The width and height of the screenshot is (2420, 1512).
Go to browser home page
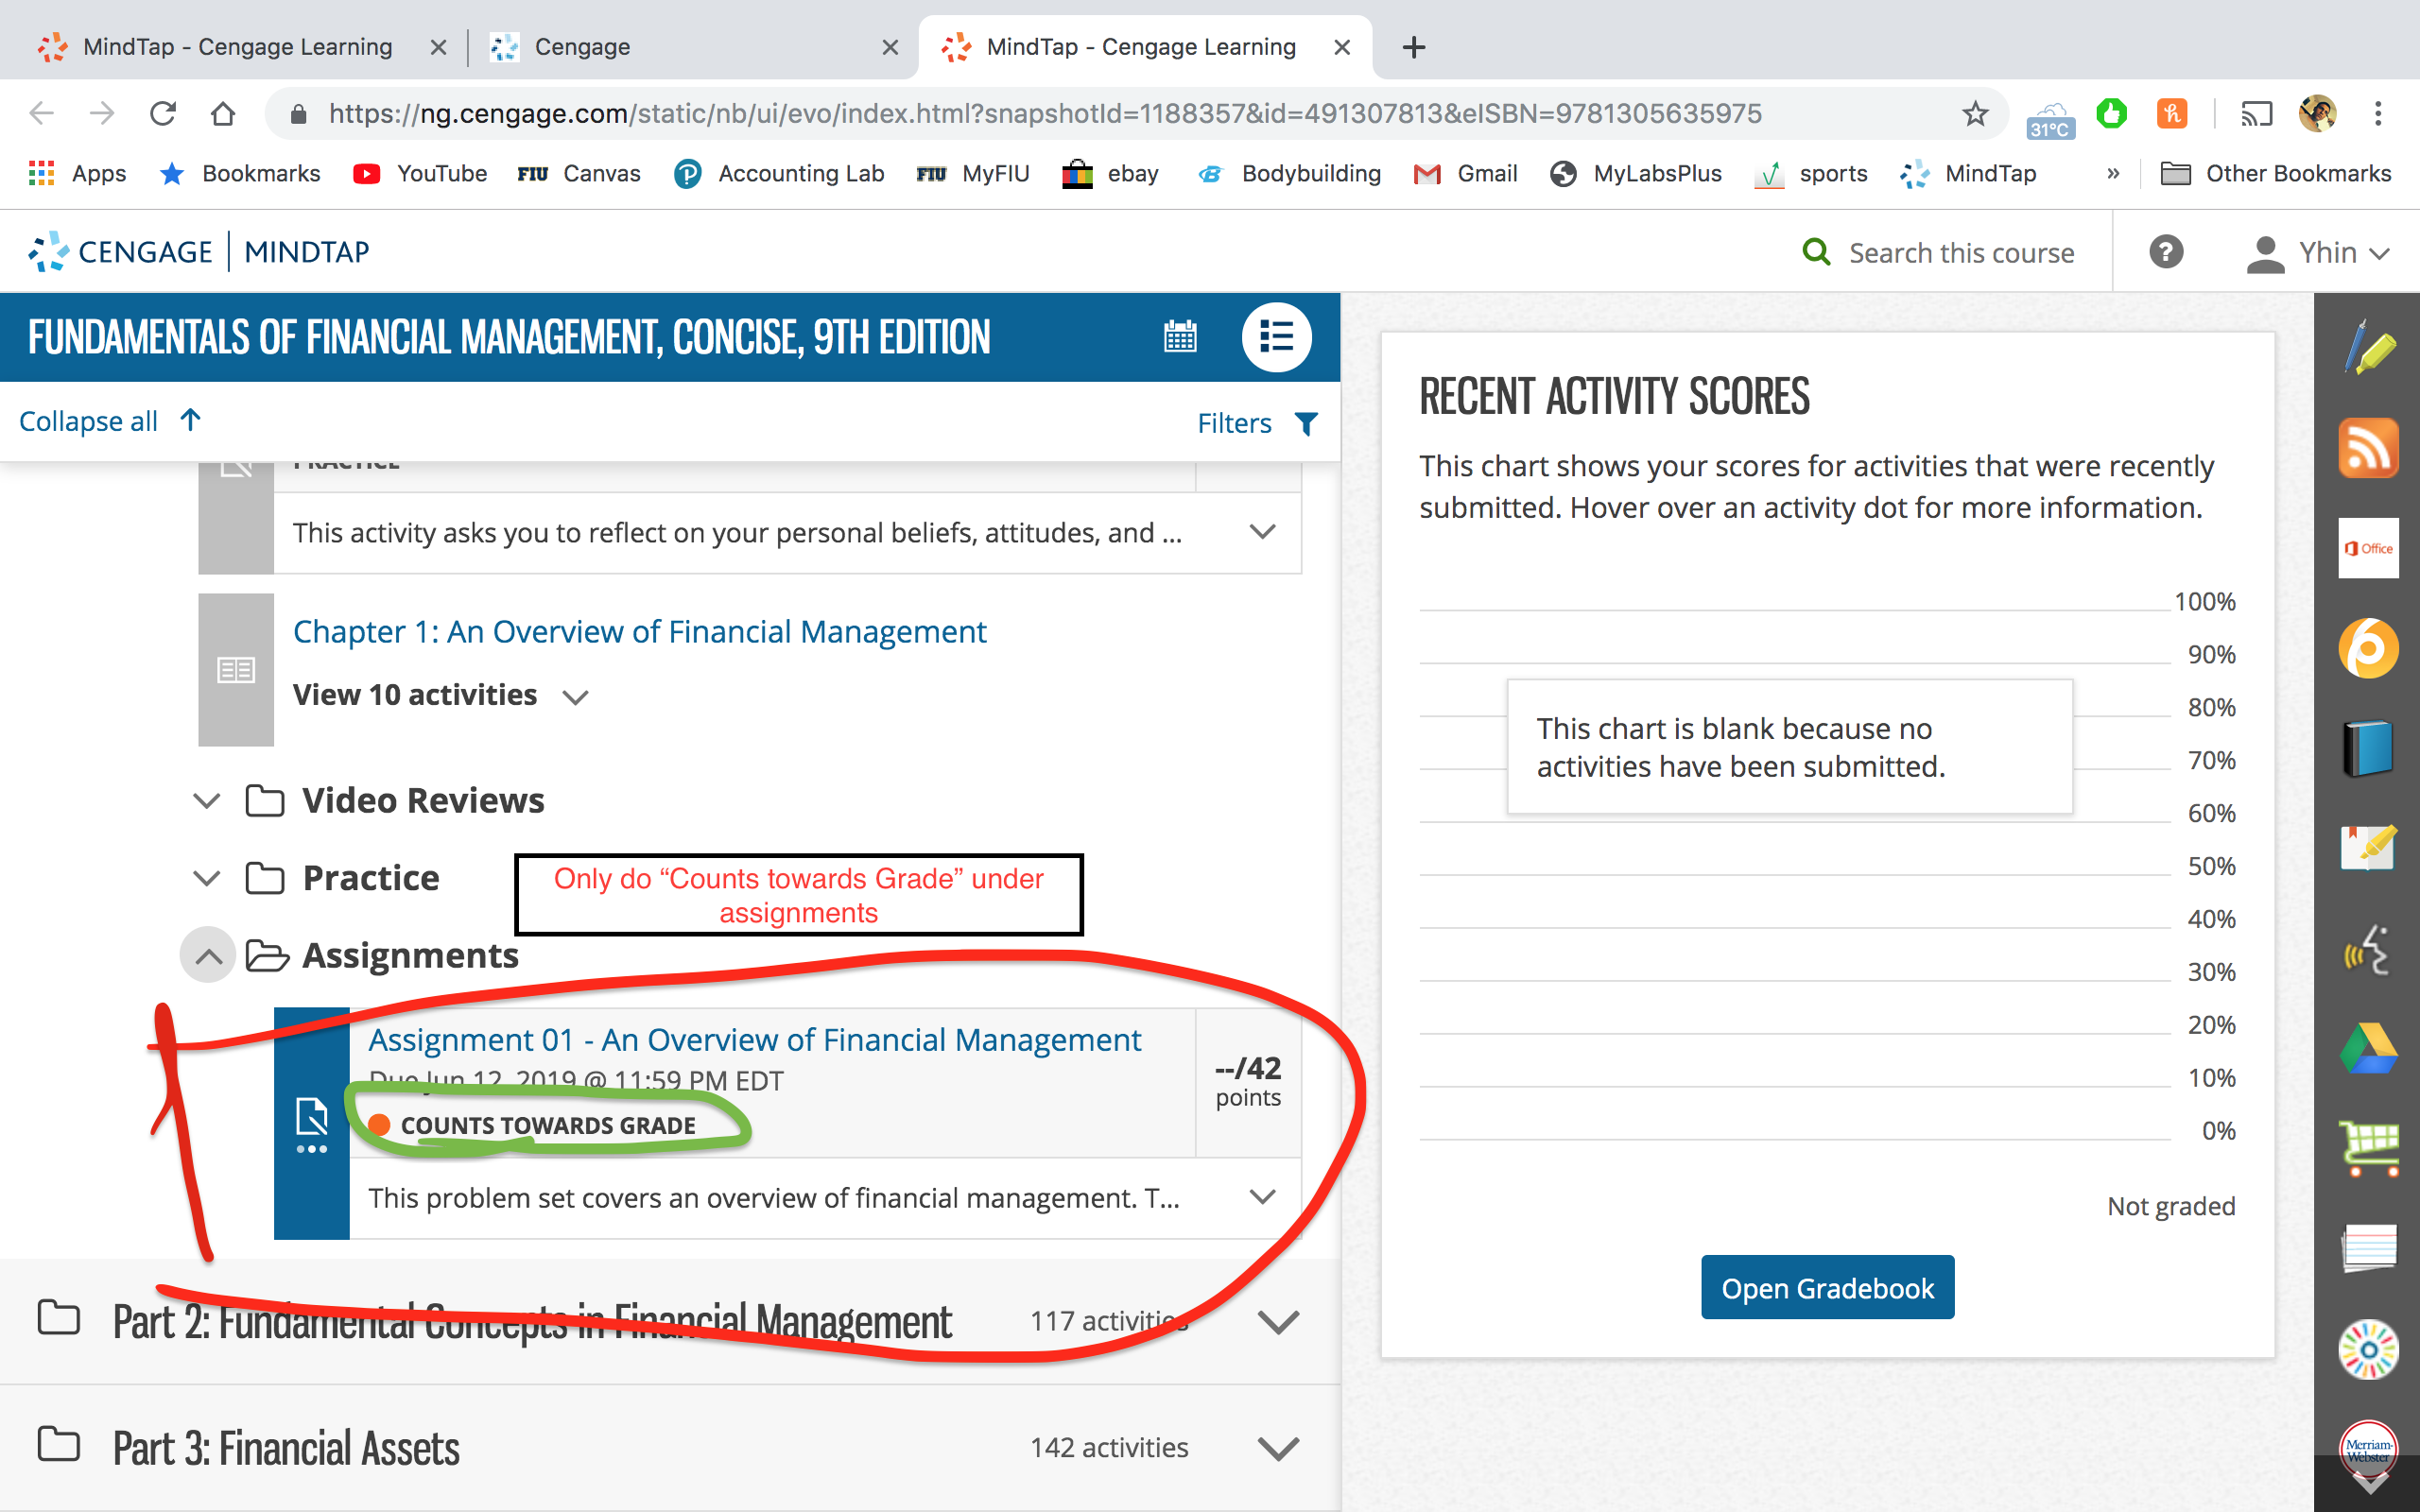pyautogui.click(x=223, y=114)
